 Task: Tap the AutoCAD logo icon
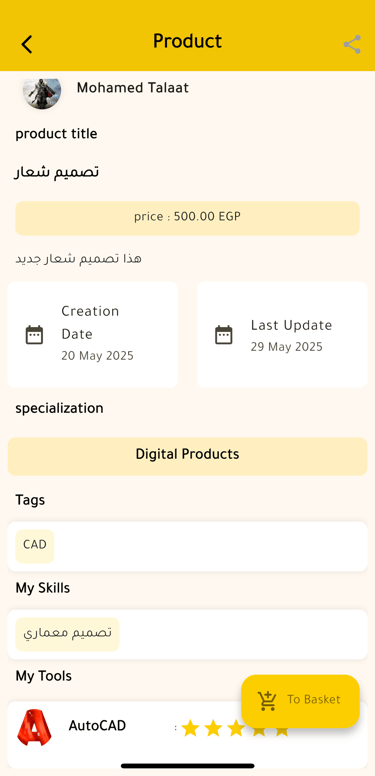pos(34,727)
